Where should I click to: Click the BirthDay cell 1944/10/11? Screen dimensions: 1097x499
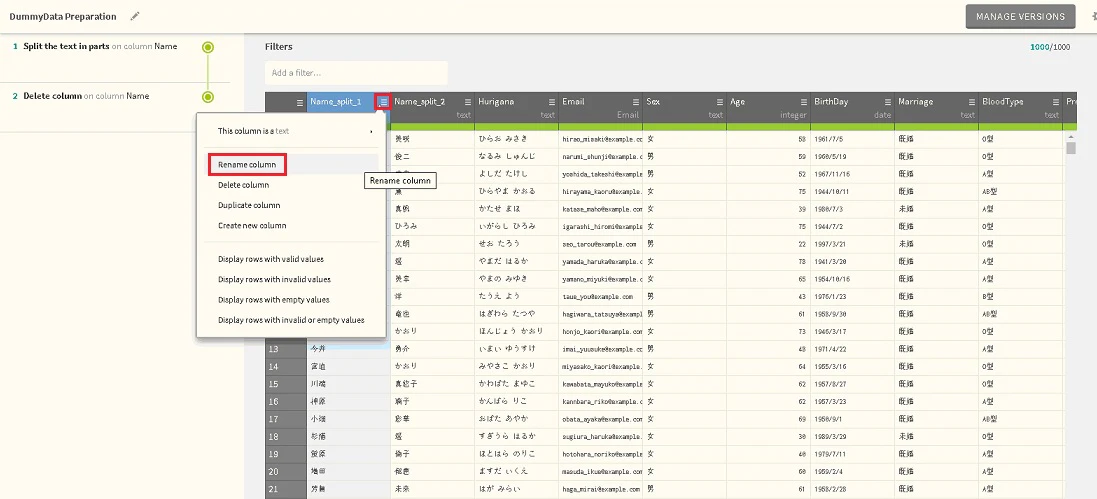(x=852, y=192)
